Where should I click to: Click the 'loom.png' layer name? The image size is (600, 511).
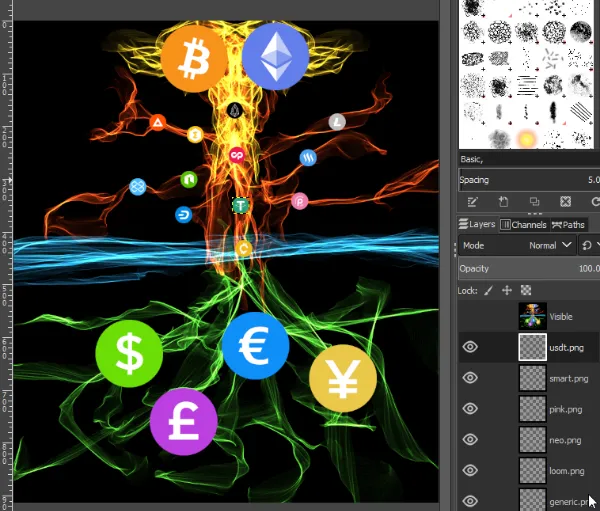click(567, 471)
